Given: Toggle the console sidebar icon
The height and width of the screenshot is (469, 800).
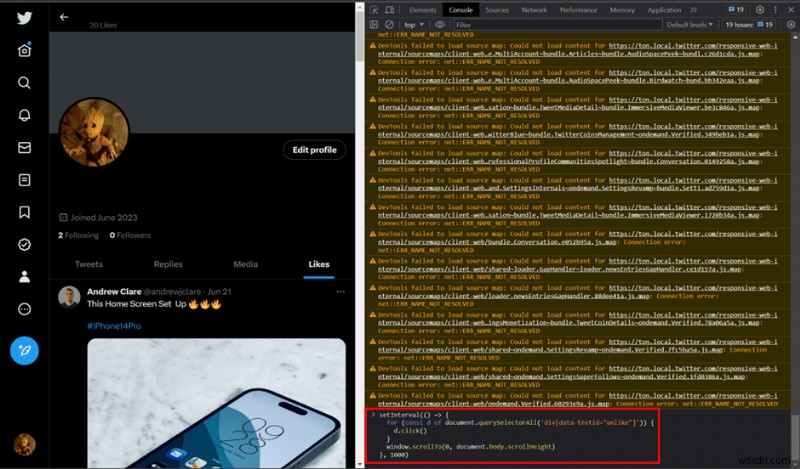Looking at the screenshot, I should coord(373,24).
